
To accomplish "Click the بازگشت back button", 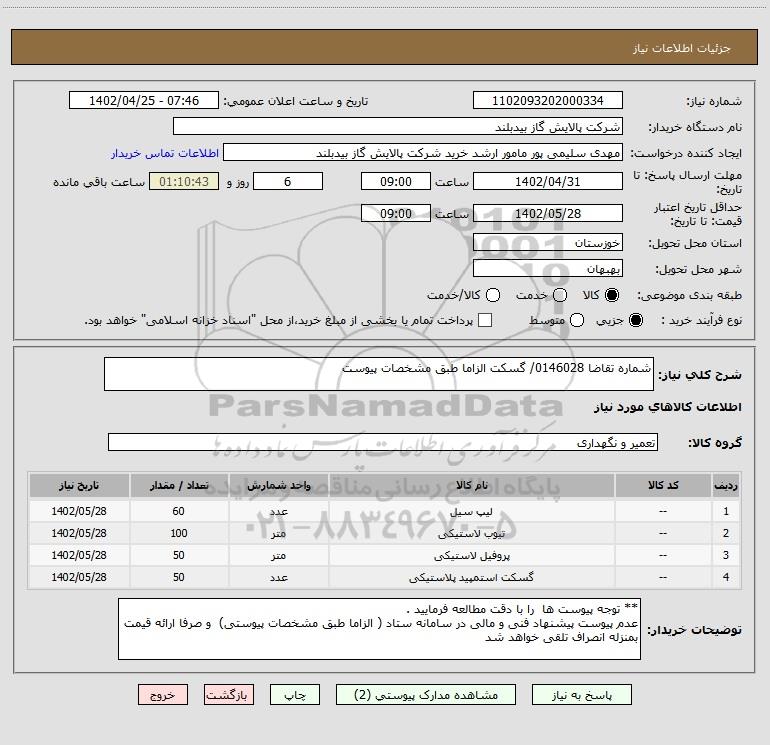I will pos(229,695).
